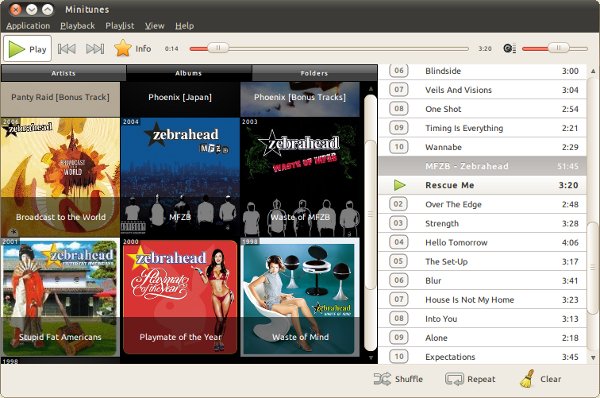
Task: Click the volume speaker icon
Action: tap(509, 49)
